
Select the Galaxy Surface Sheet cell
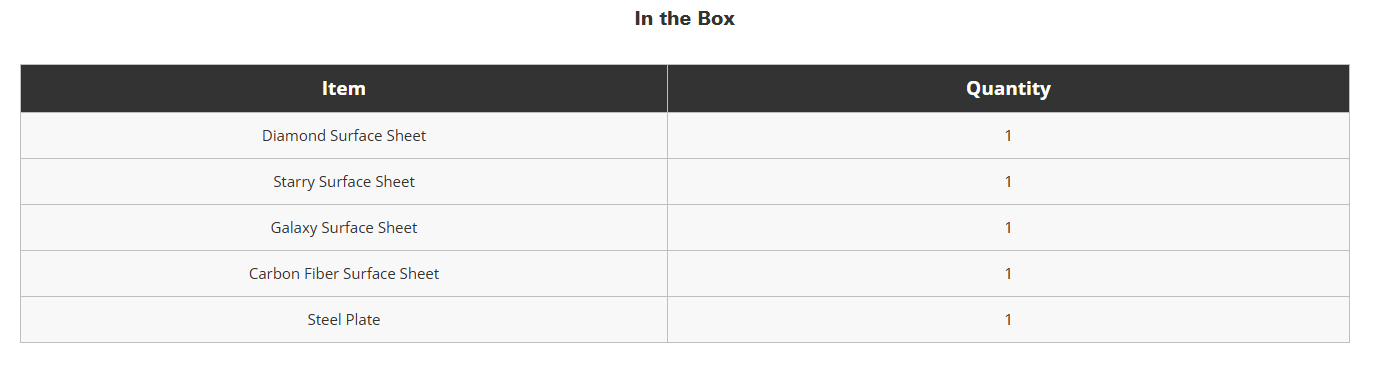click(344, 228)
